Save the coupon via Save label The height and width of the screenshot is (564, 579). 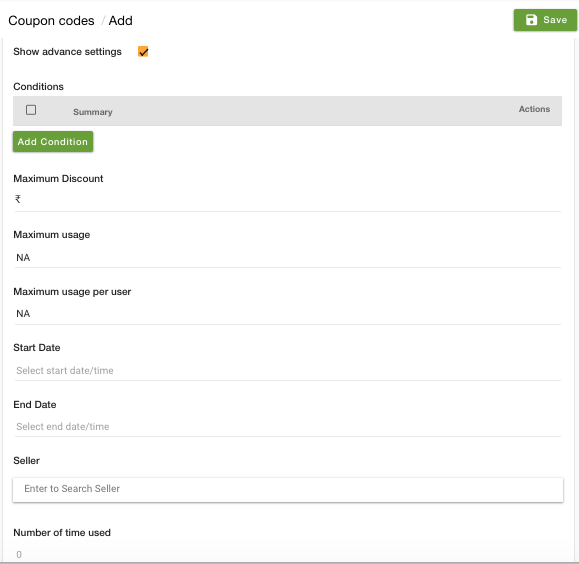pyautogui.click(x=555, y=20)
